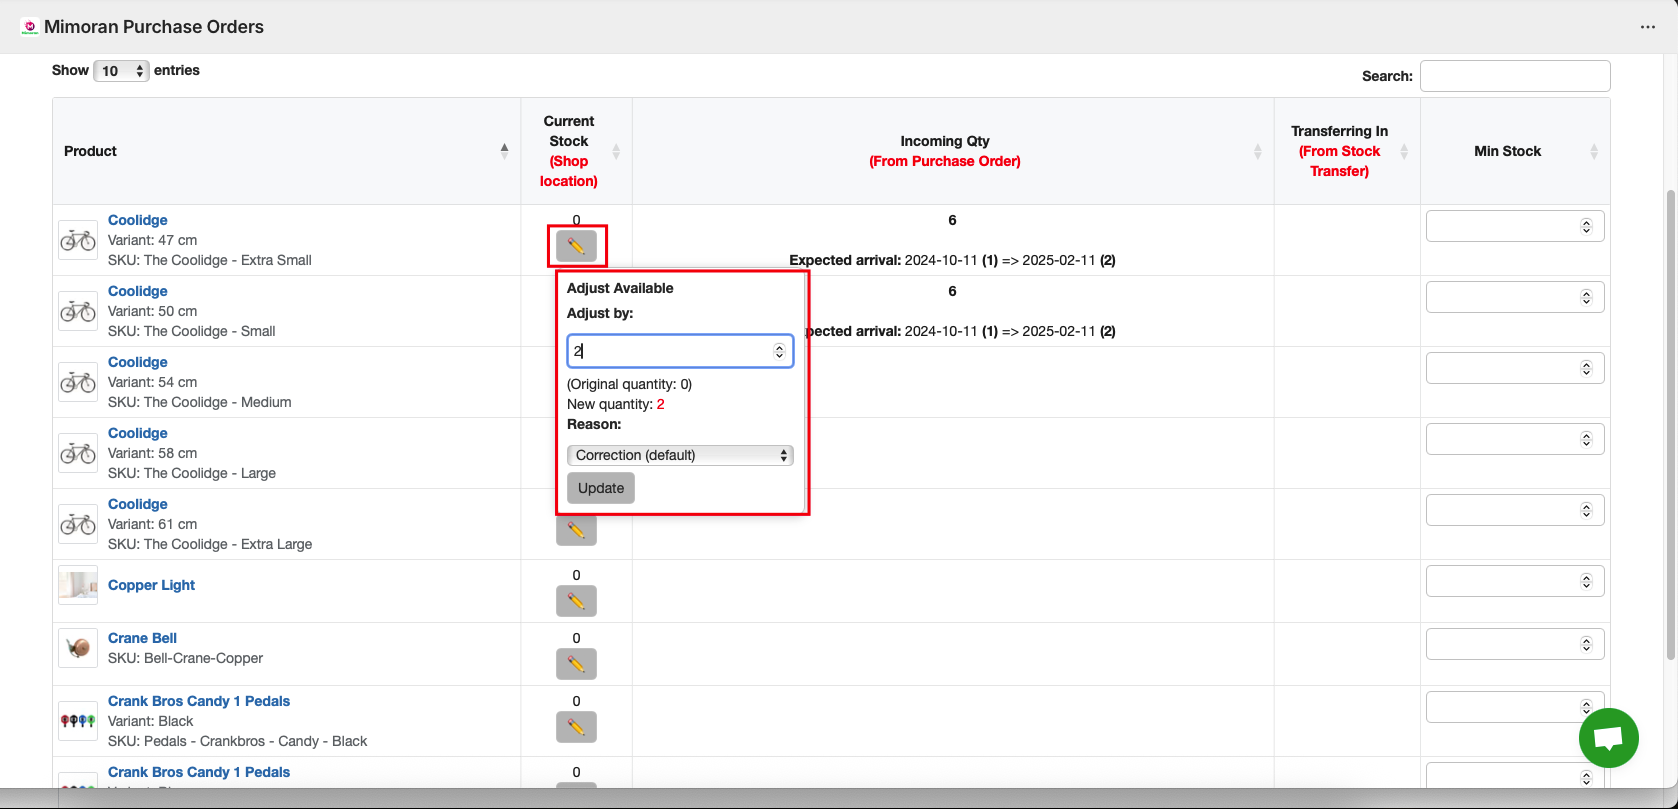
Task: Sort table by Min Stock column
Action: [1515, 151]
